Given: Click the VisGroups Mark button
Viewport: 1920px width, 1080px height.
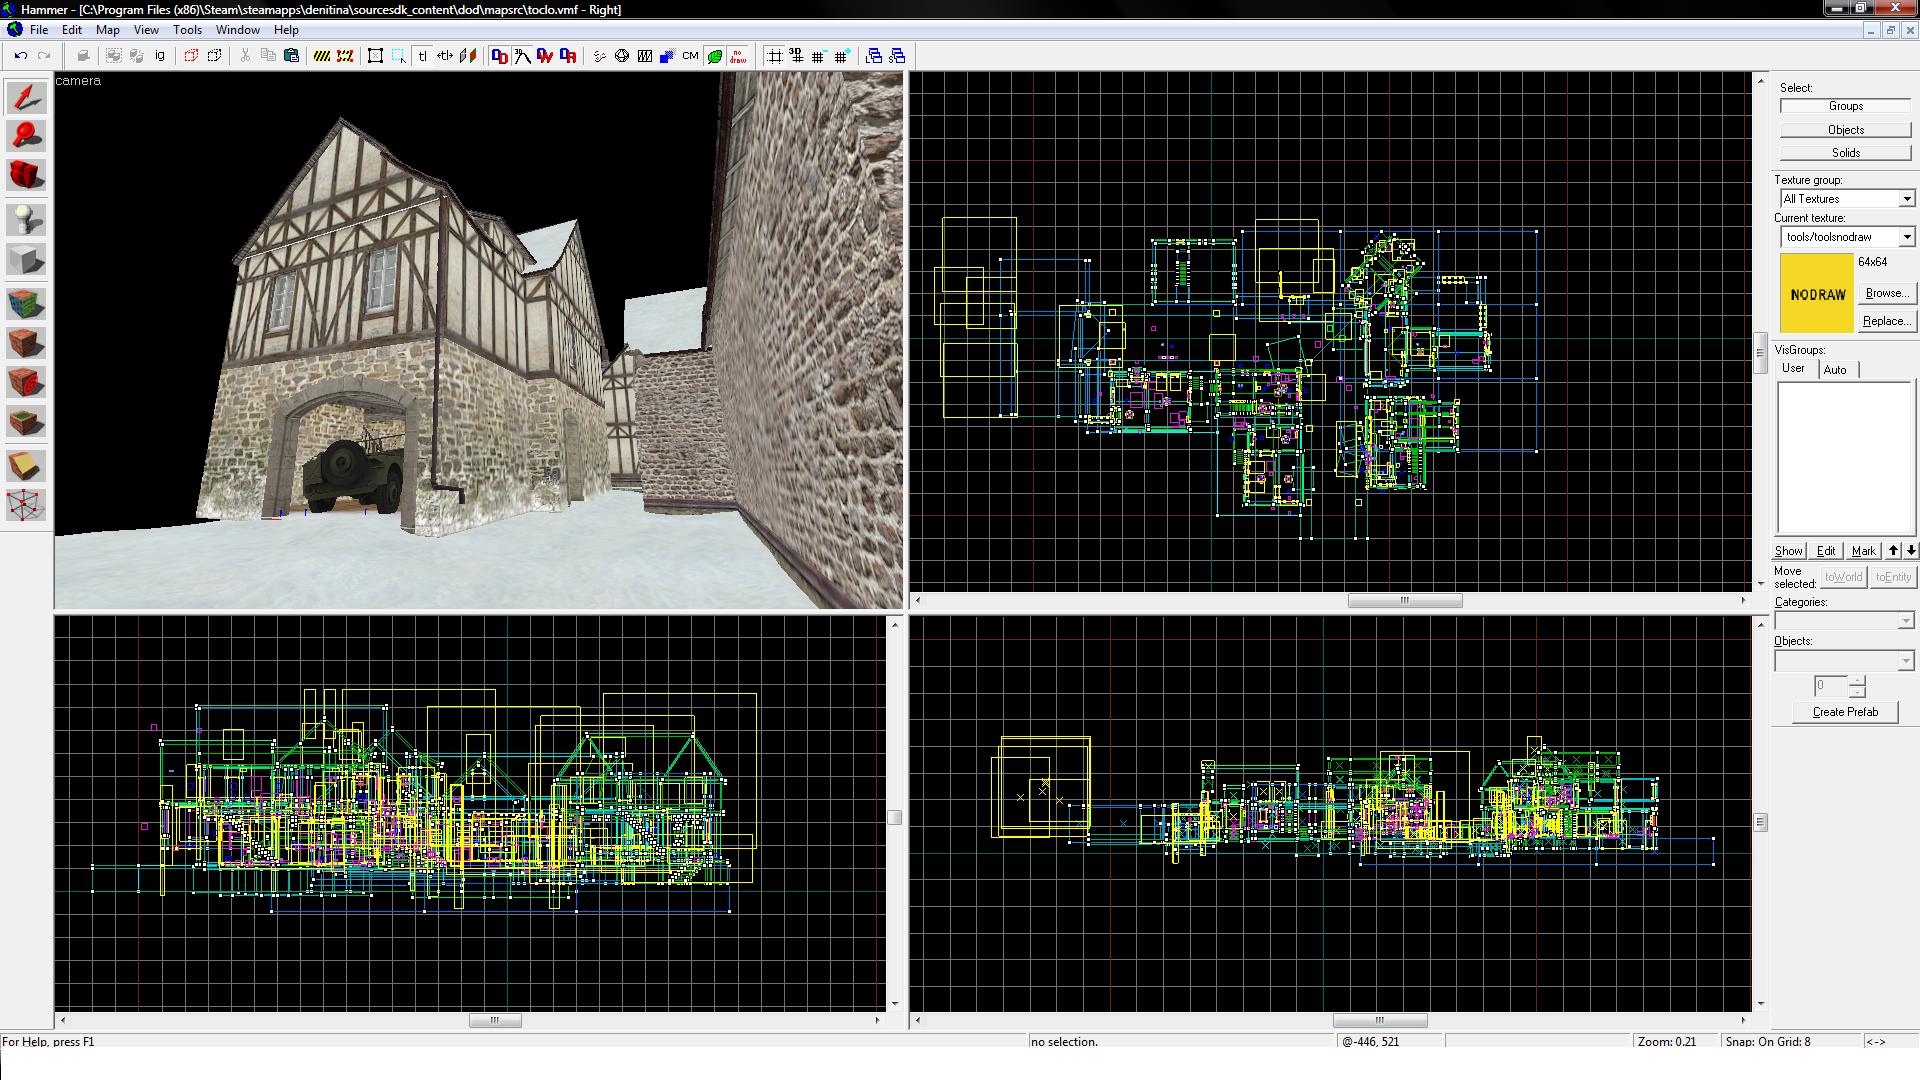Looking at the screenshot, I should (x=1864, y=551).
